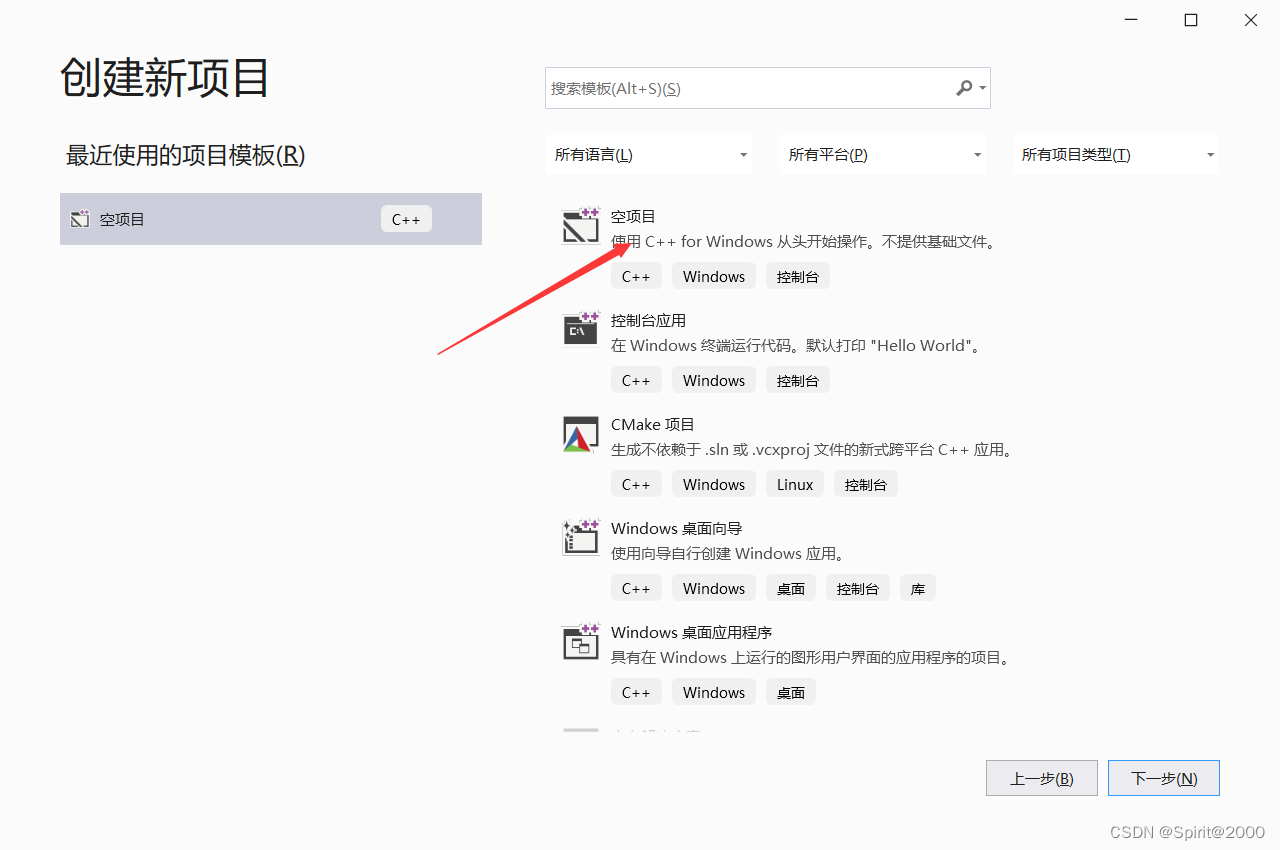Image resolution: width=1280 pixels, height=850 pixels.
Task: Click the 桌面 tag under Windows 桌面向导
Action: (791, 588)
